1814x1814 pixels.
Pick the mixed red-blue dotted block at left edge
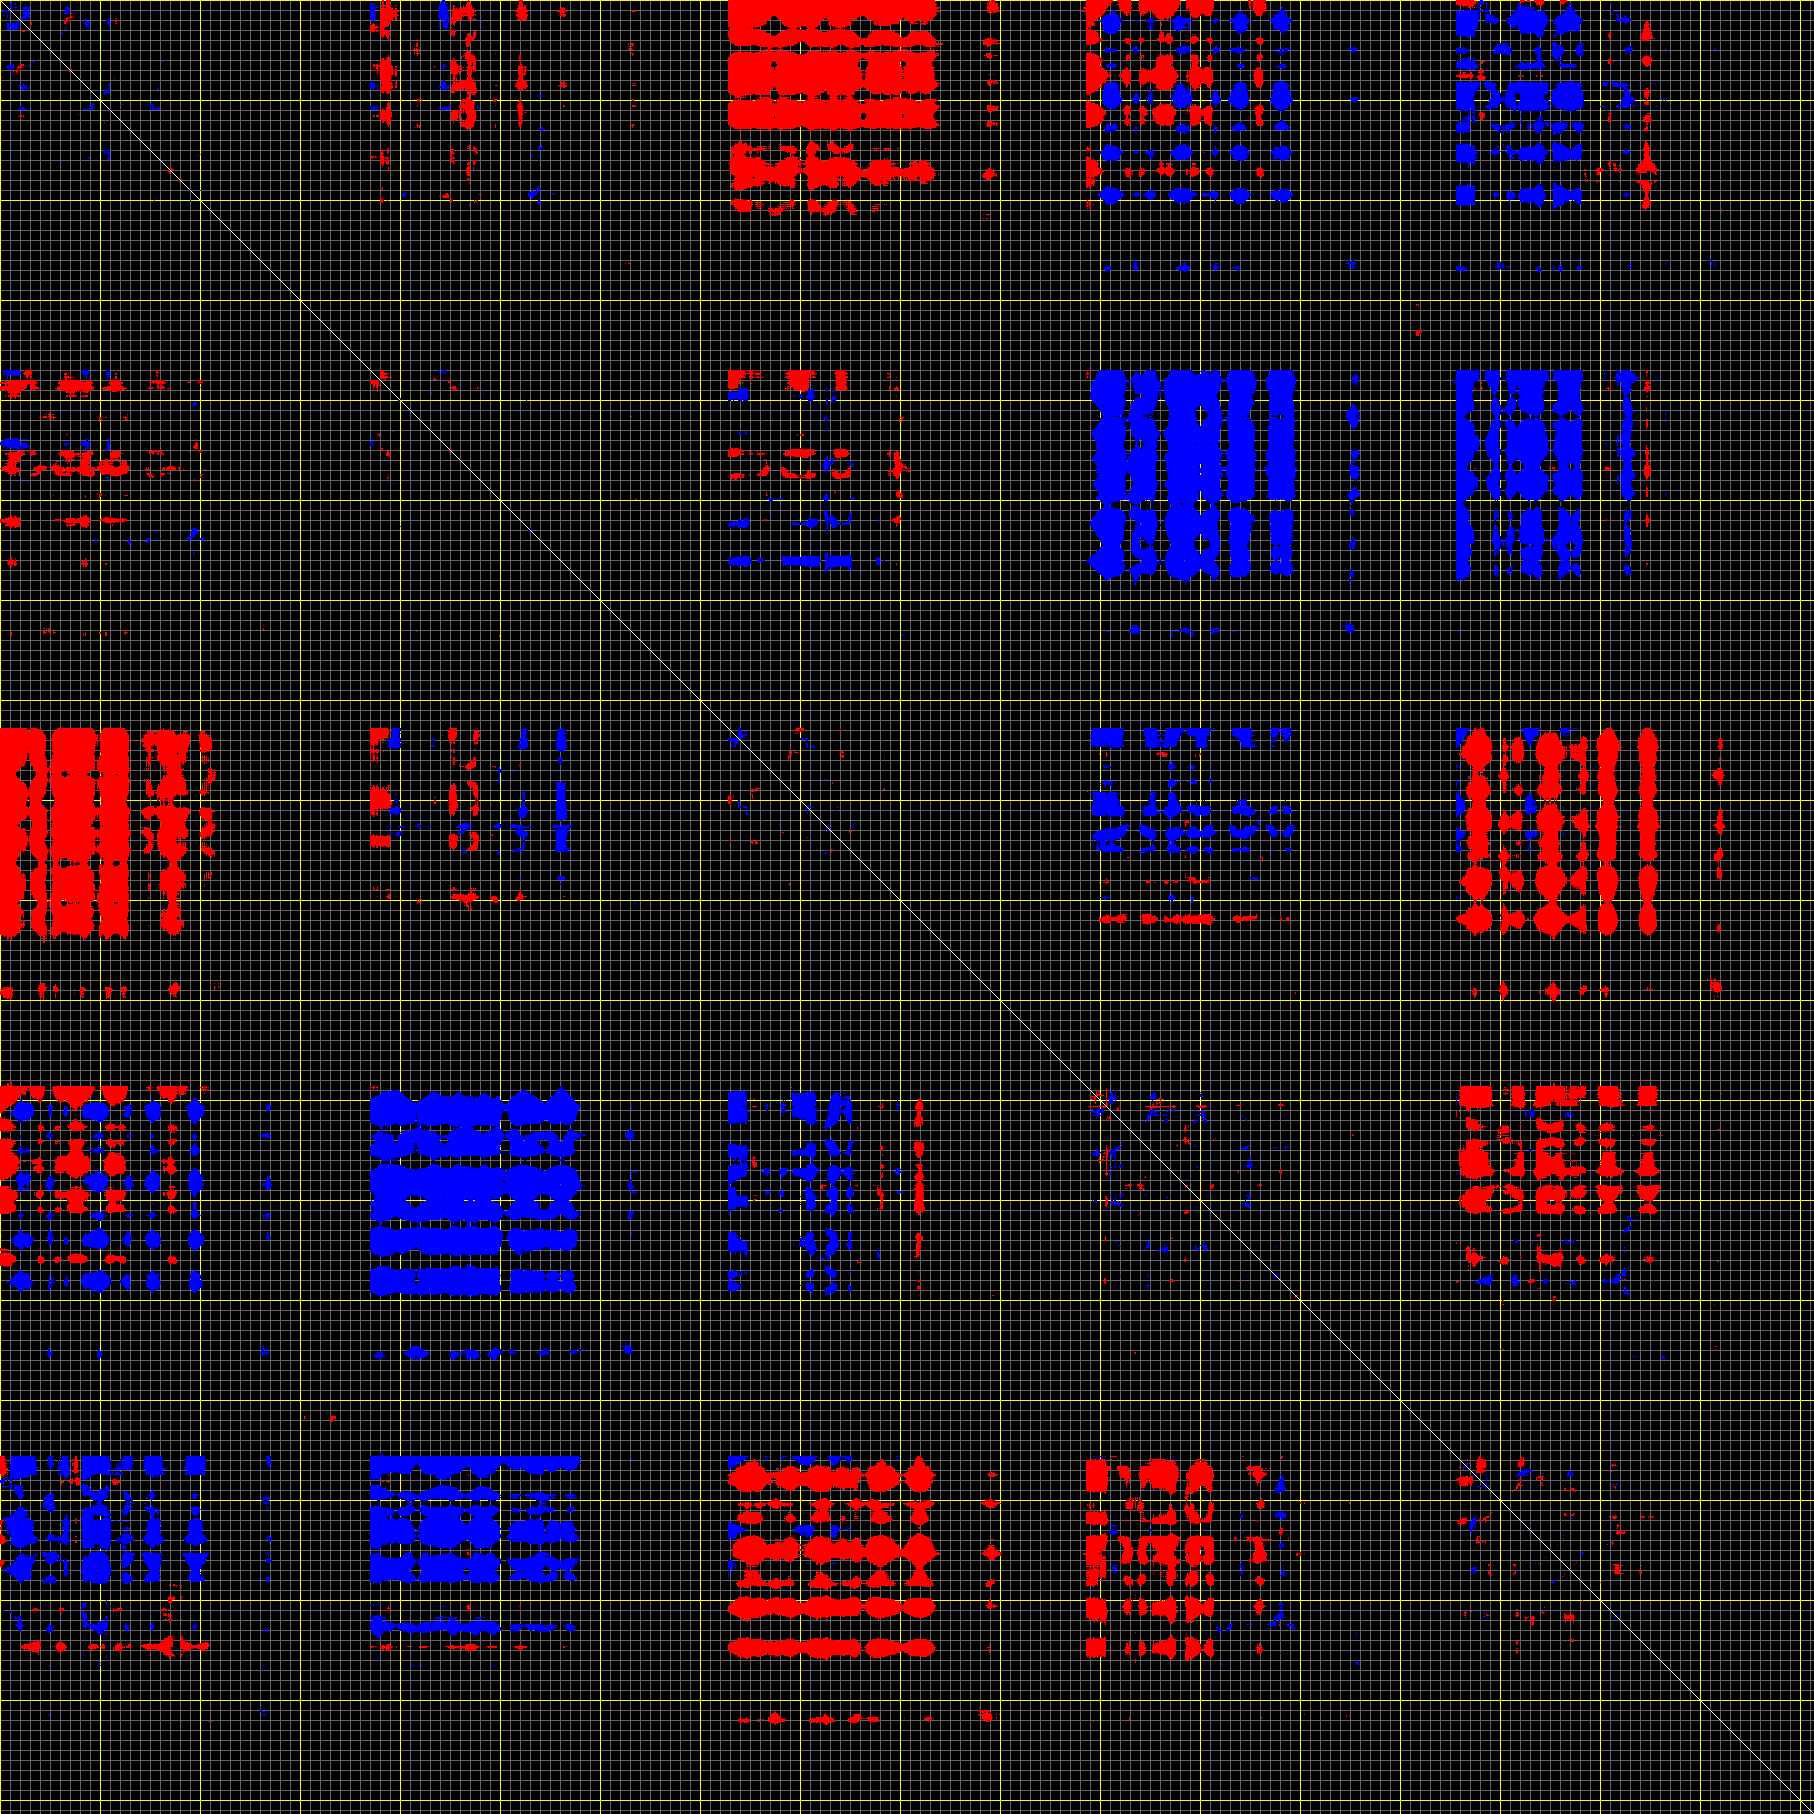[100, 1188]
